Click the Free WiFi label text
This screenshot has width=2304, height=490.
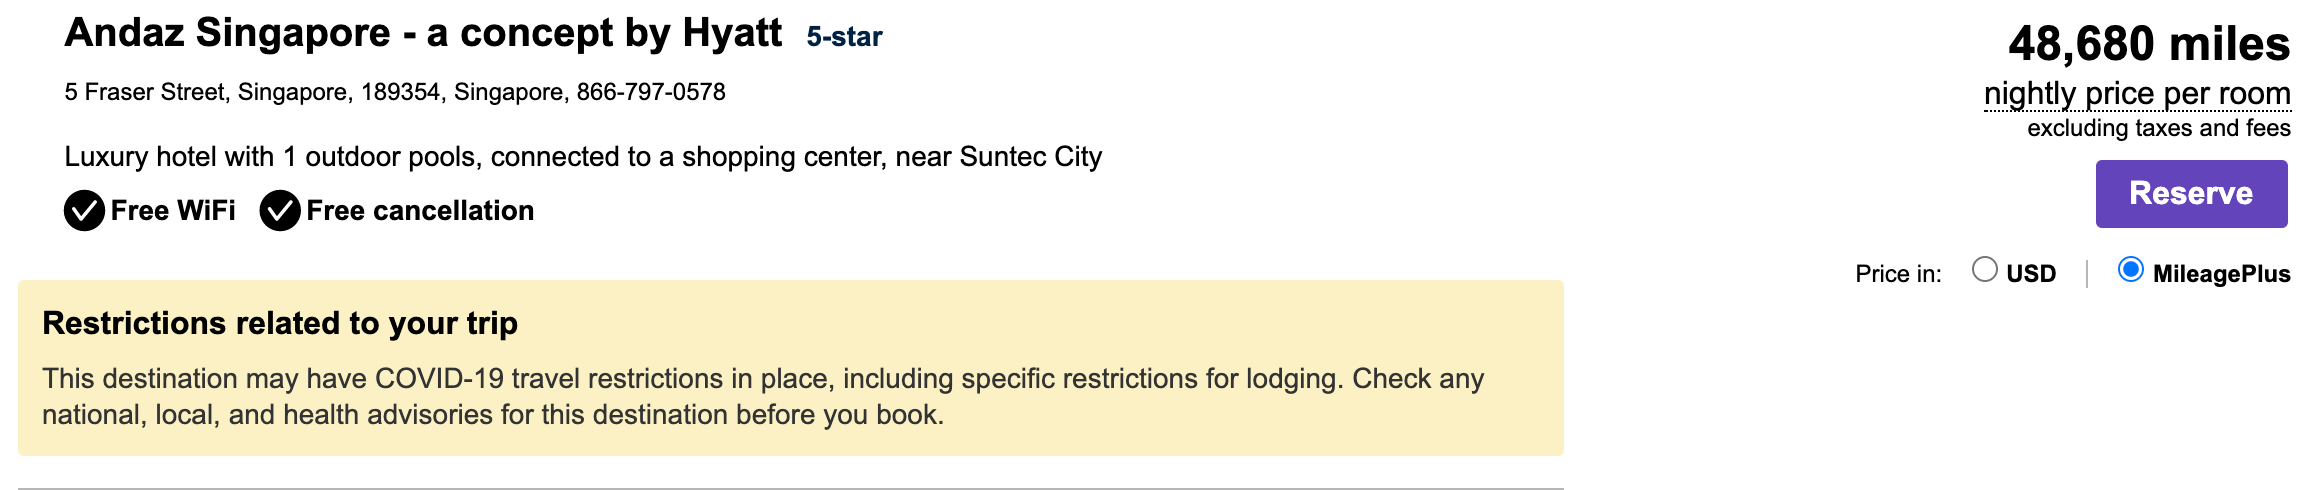173,211
